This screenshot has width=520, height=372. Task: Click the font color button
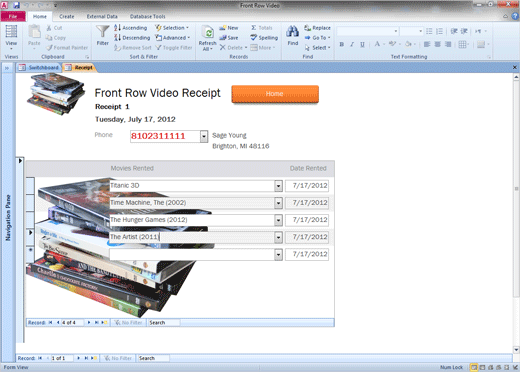pyautogui.click(x=377, y=44)
